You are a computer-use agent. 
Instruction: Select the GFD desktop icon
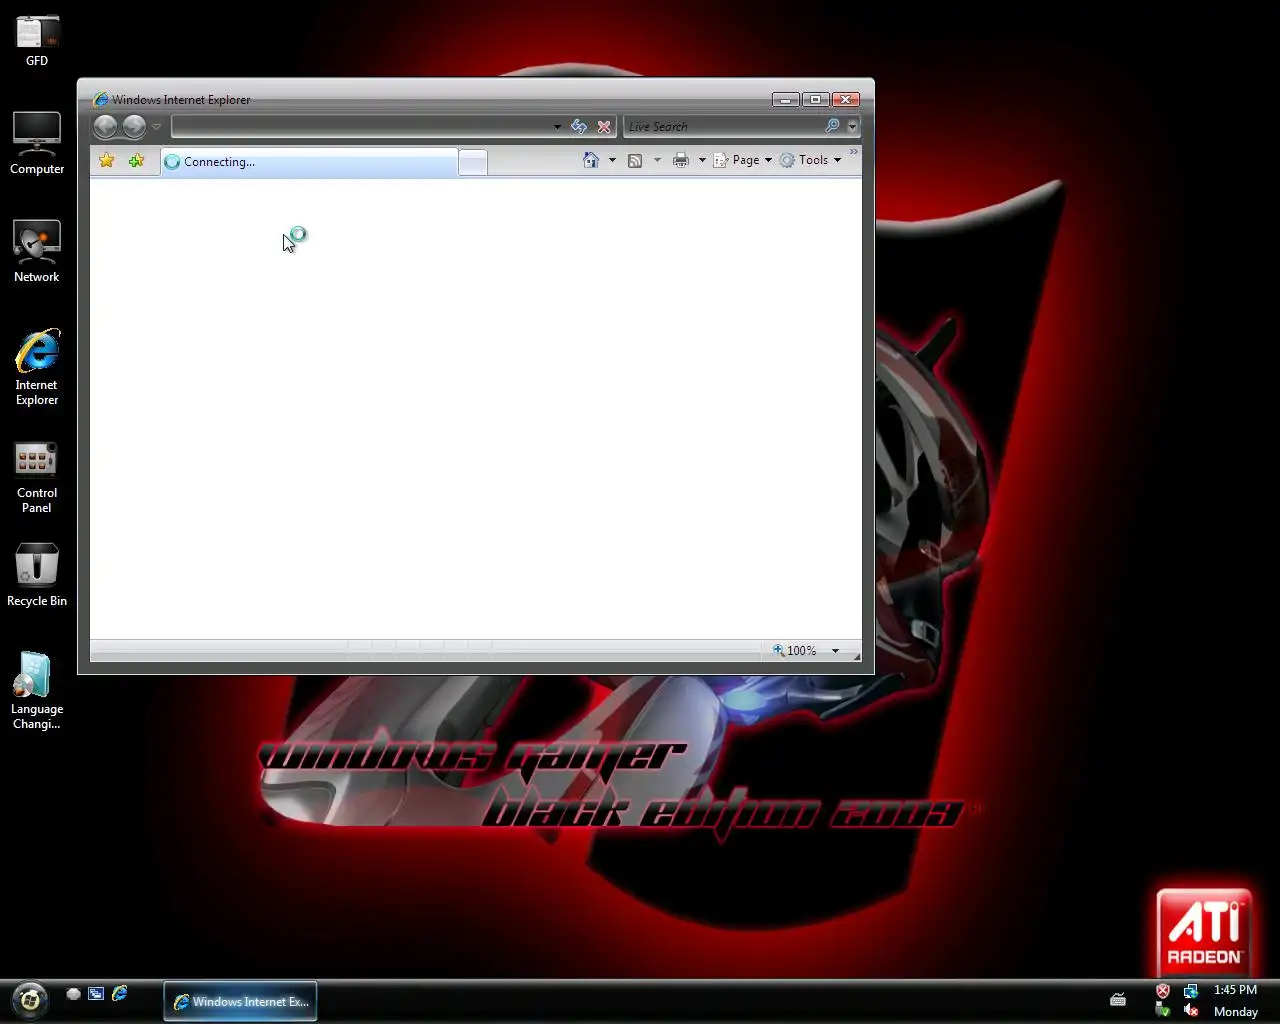point(37,41)
